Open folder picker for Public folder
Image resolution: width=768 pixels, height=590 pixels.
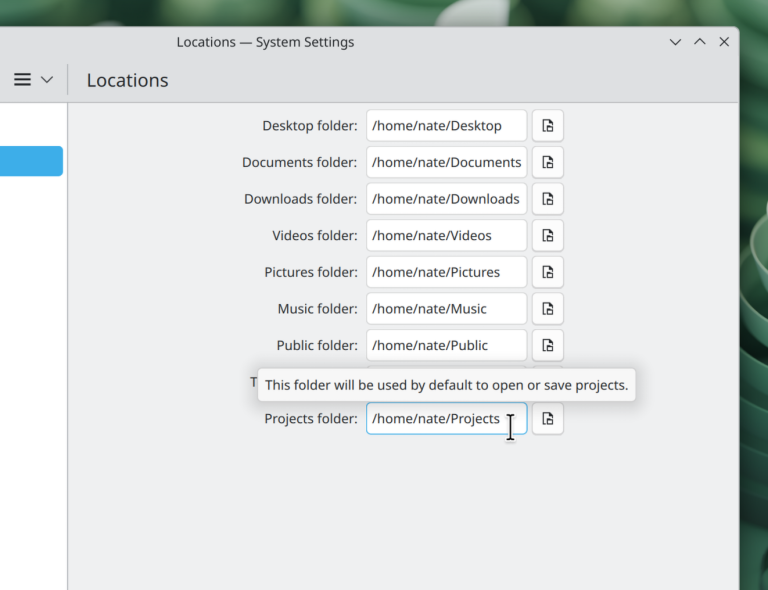point(548,346)
